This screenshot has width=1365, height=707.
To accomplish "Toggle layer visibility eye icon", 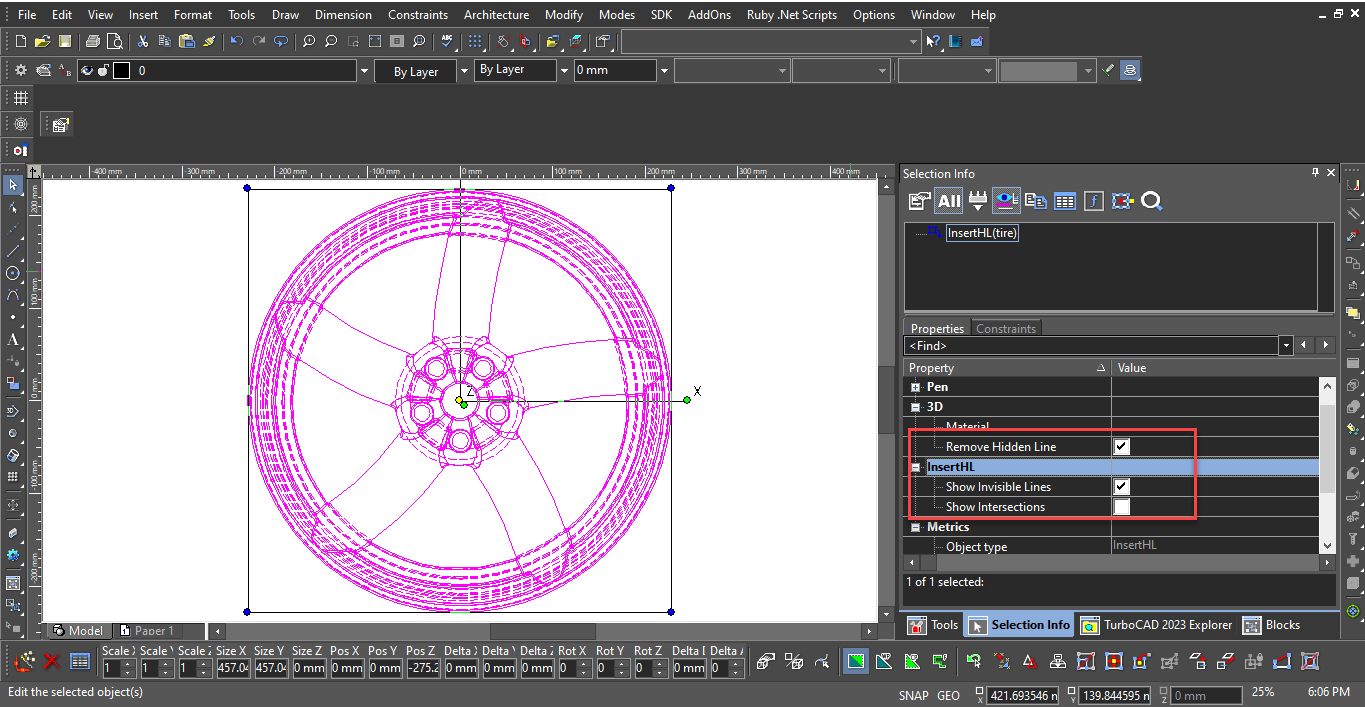I will point(86,70).
